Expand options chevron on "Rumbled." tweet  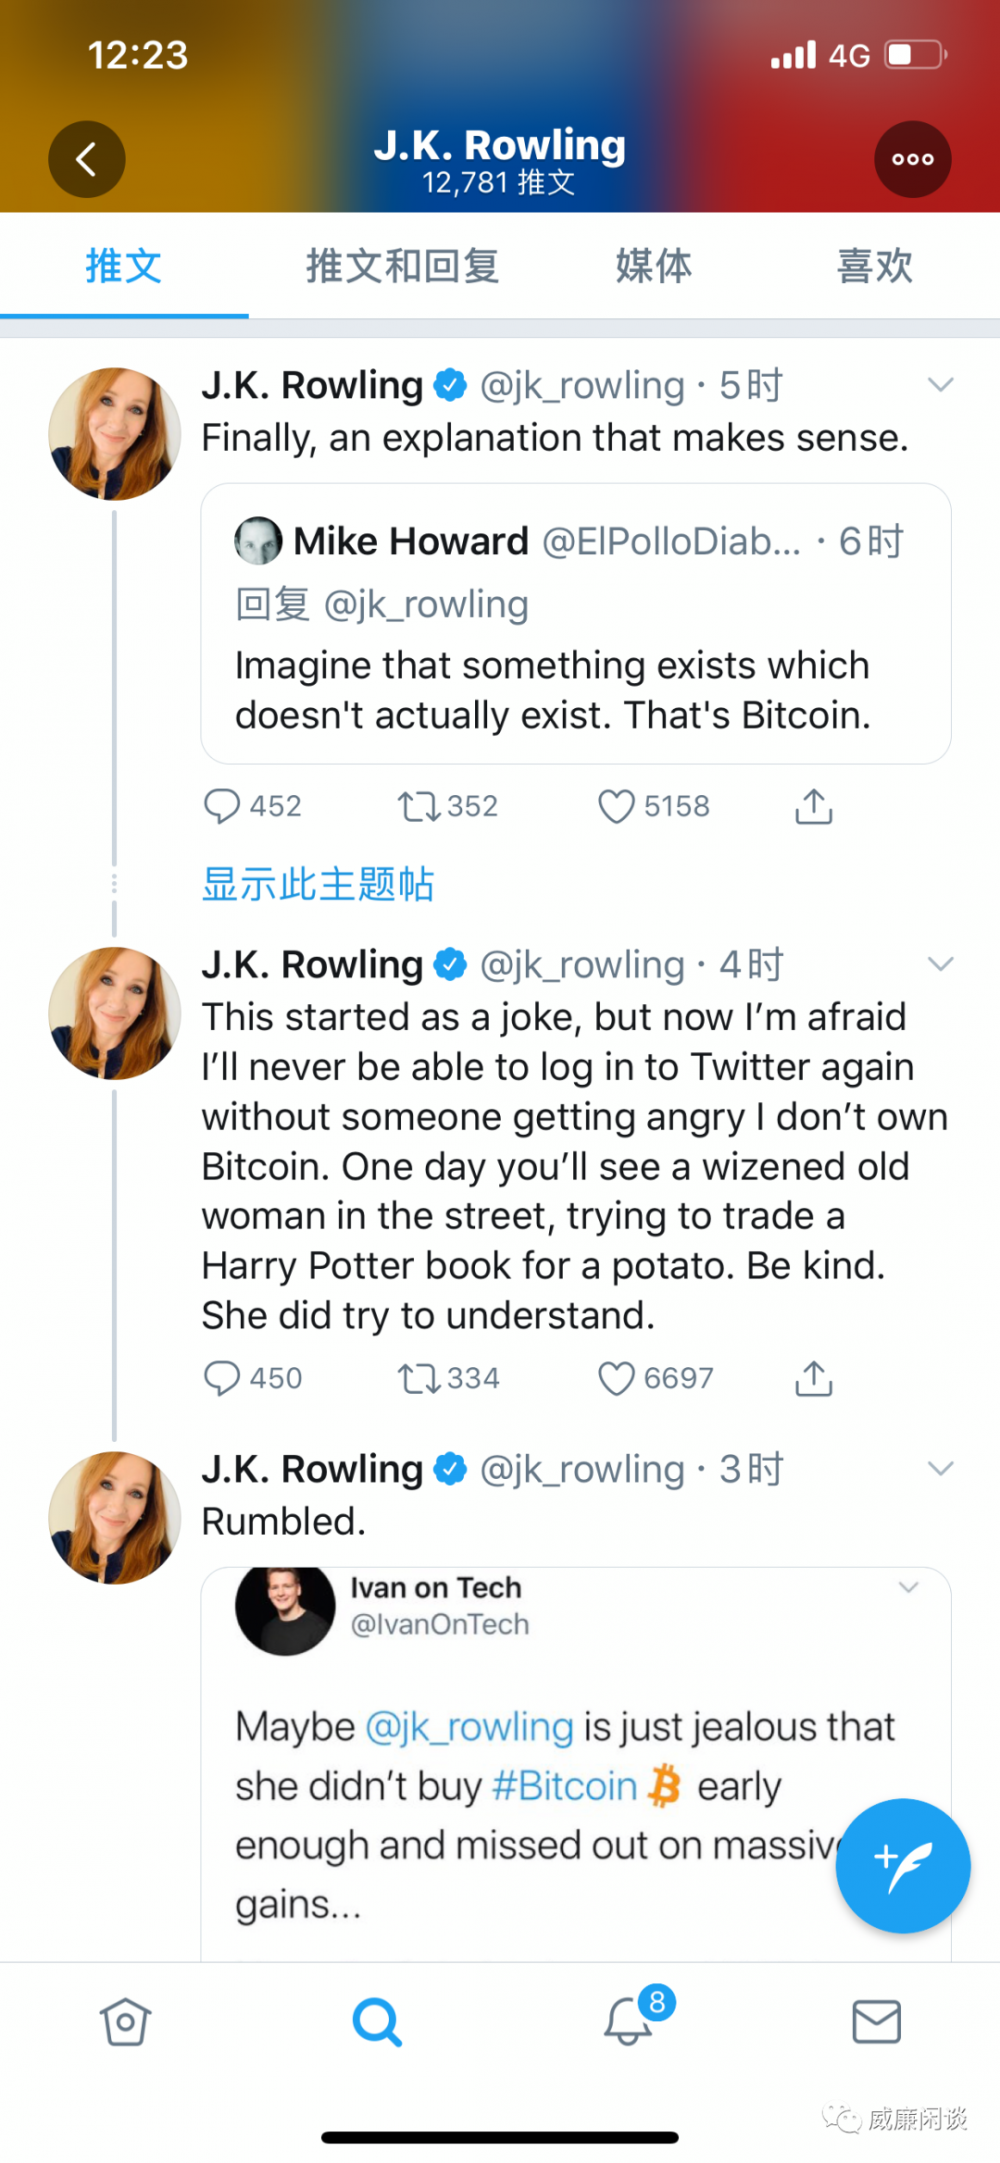pos(940,1469)
